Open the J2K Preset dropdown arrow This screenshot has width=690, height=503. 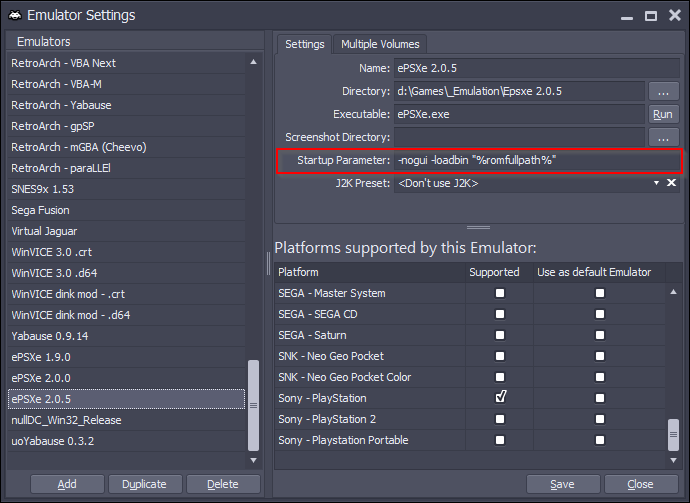[x=656, y=183]
